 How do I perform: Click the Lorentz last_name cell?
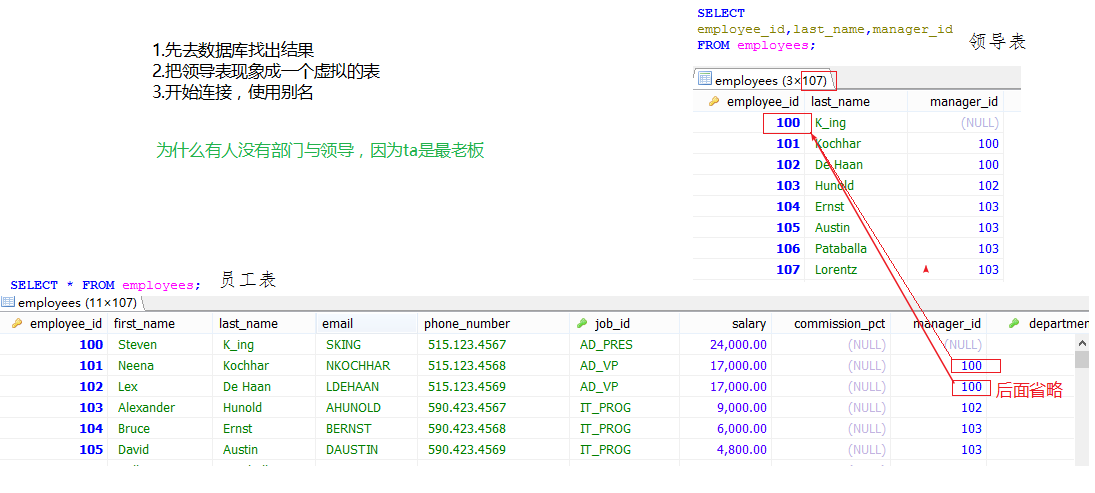(x=836, y=270)
